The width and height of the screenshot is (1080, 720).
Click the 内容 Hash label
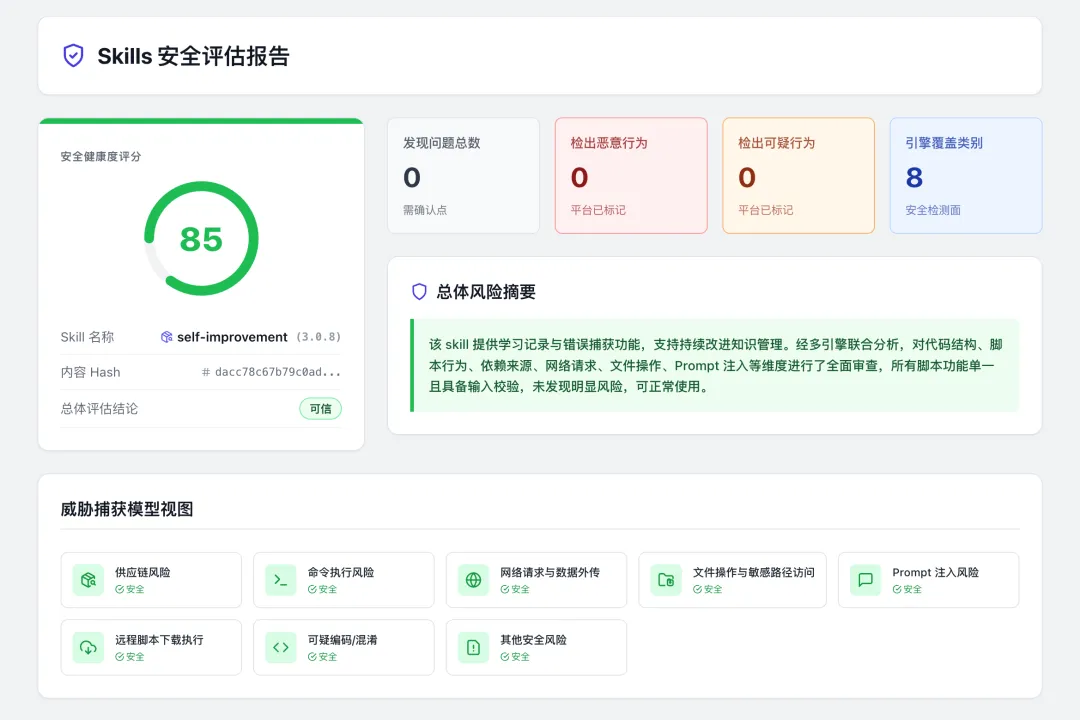pyautogui.click(x=90, y=372)
